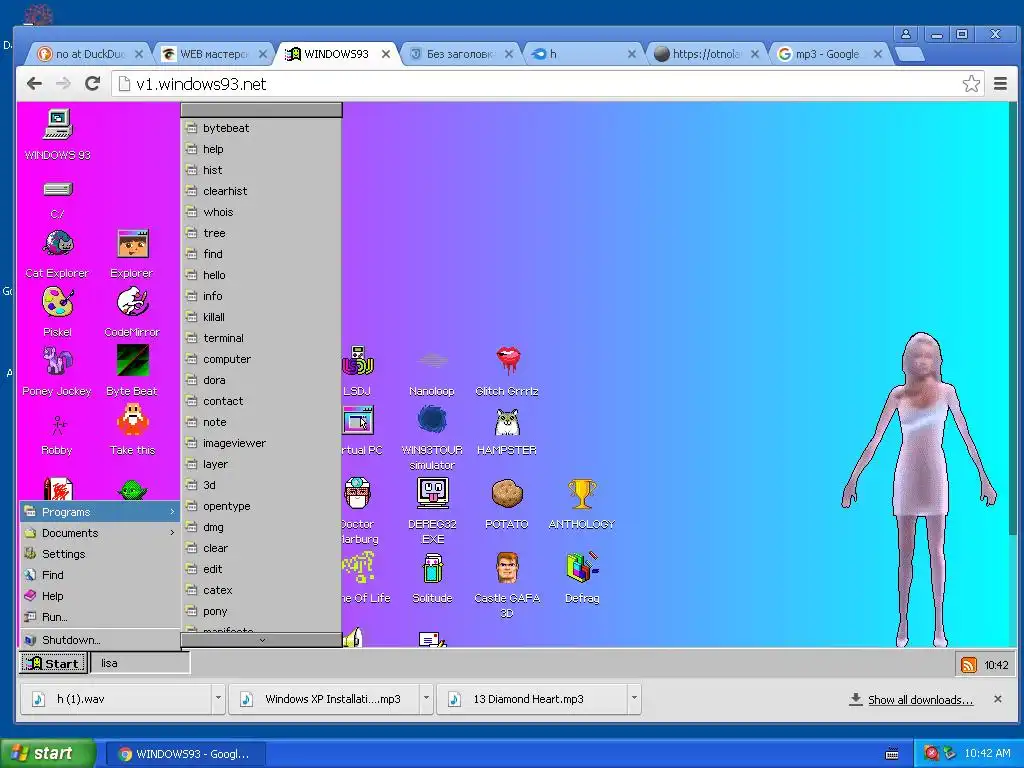Switch to the https://otnolat tab
Image resolution: width=1024 pixels, height=768 pixels.
(x=705, y=54)
